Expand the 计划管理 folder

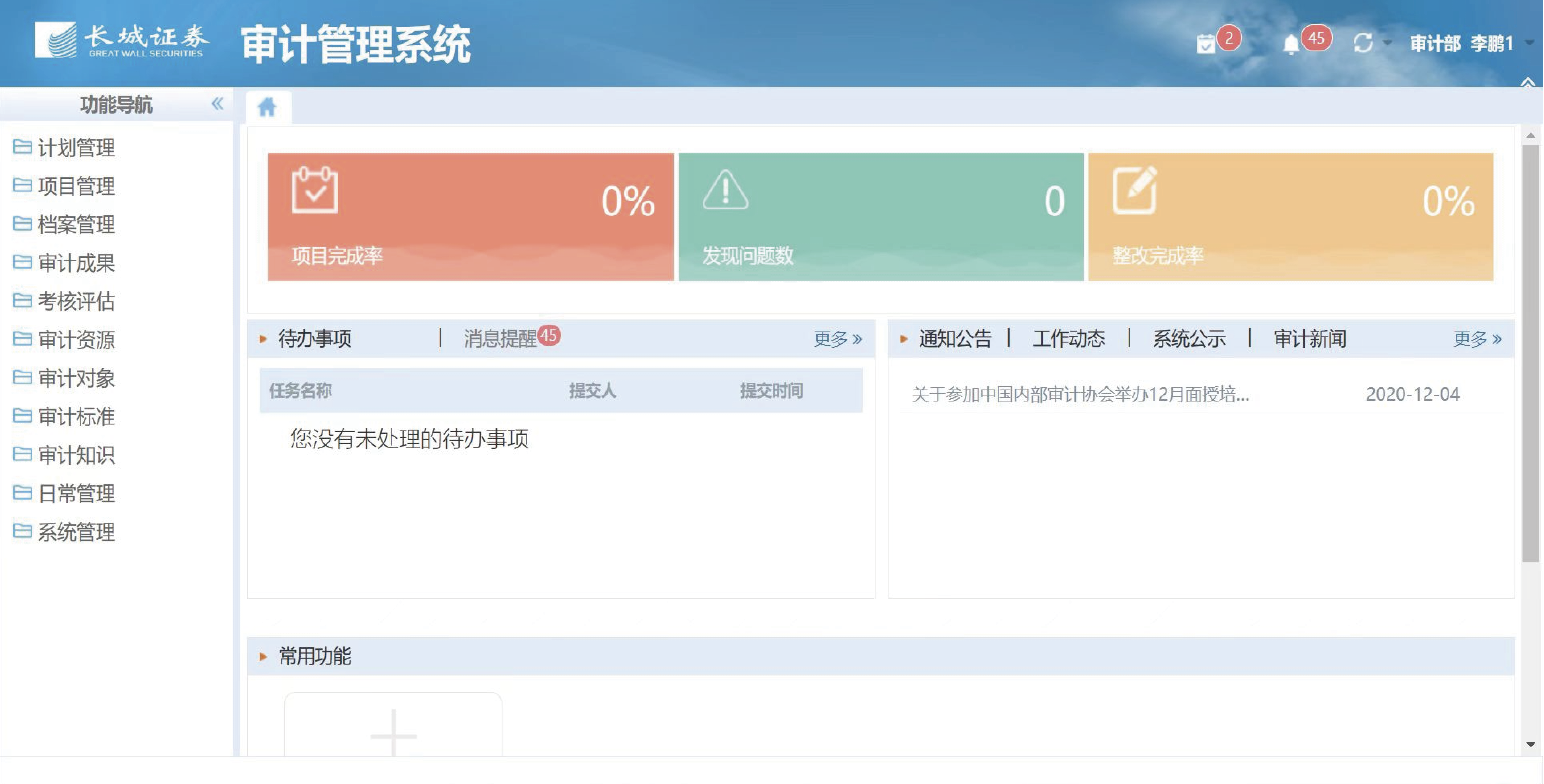pos(76,148)
